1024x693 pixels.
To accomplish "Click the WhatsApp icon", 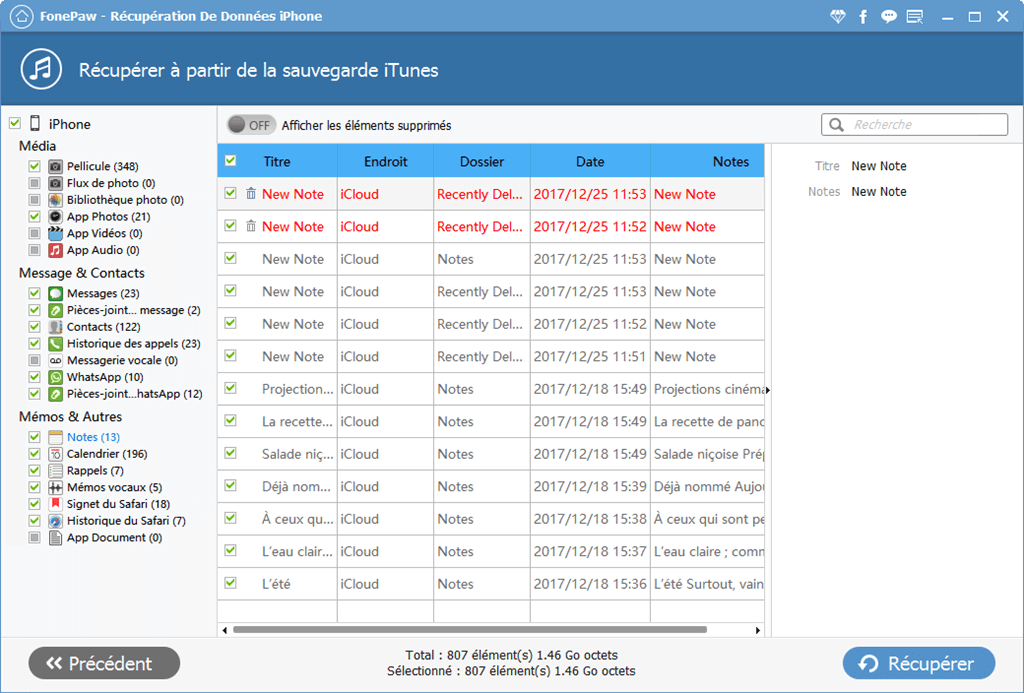I will pos(56,378).
